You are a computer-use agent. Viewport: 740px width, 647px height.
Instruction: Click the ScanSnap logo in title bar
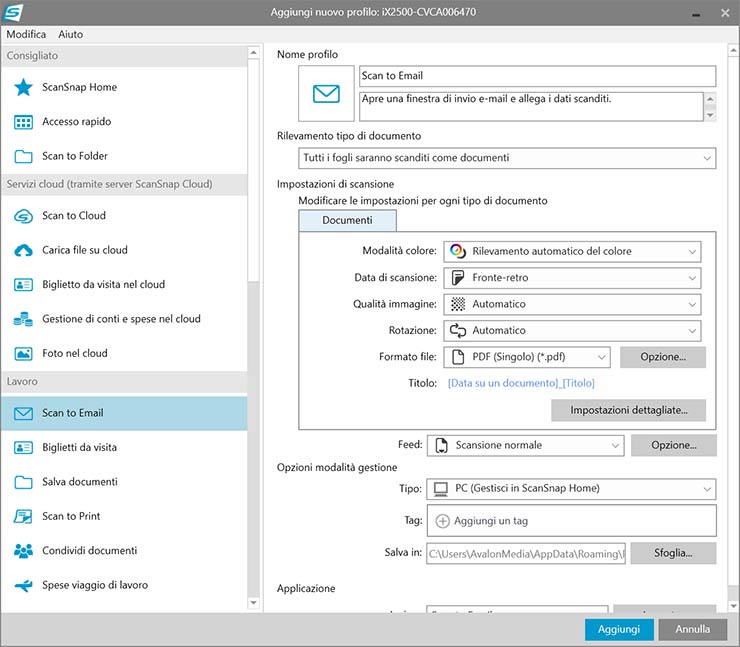point(13,13)
